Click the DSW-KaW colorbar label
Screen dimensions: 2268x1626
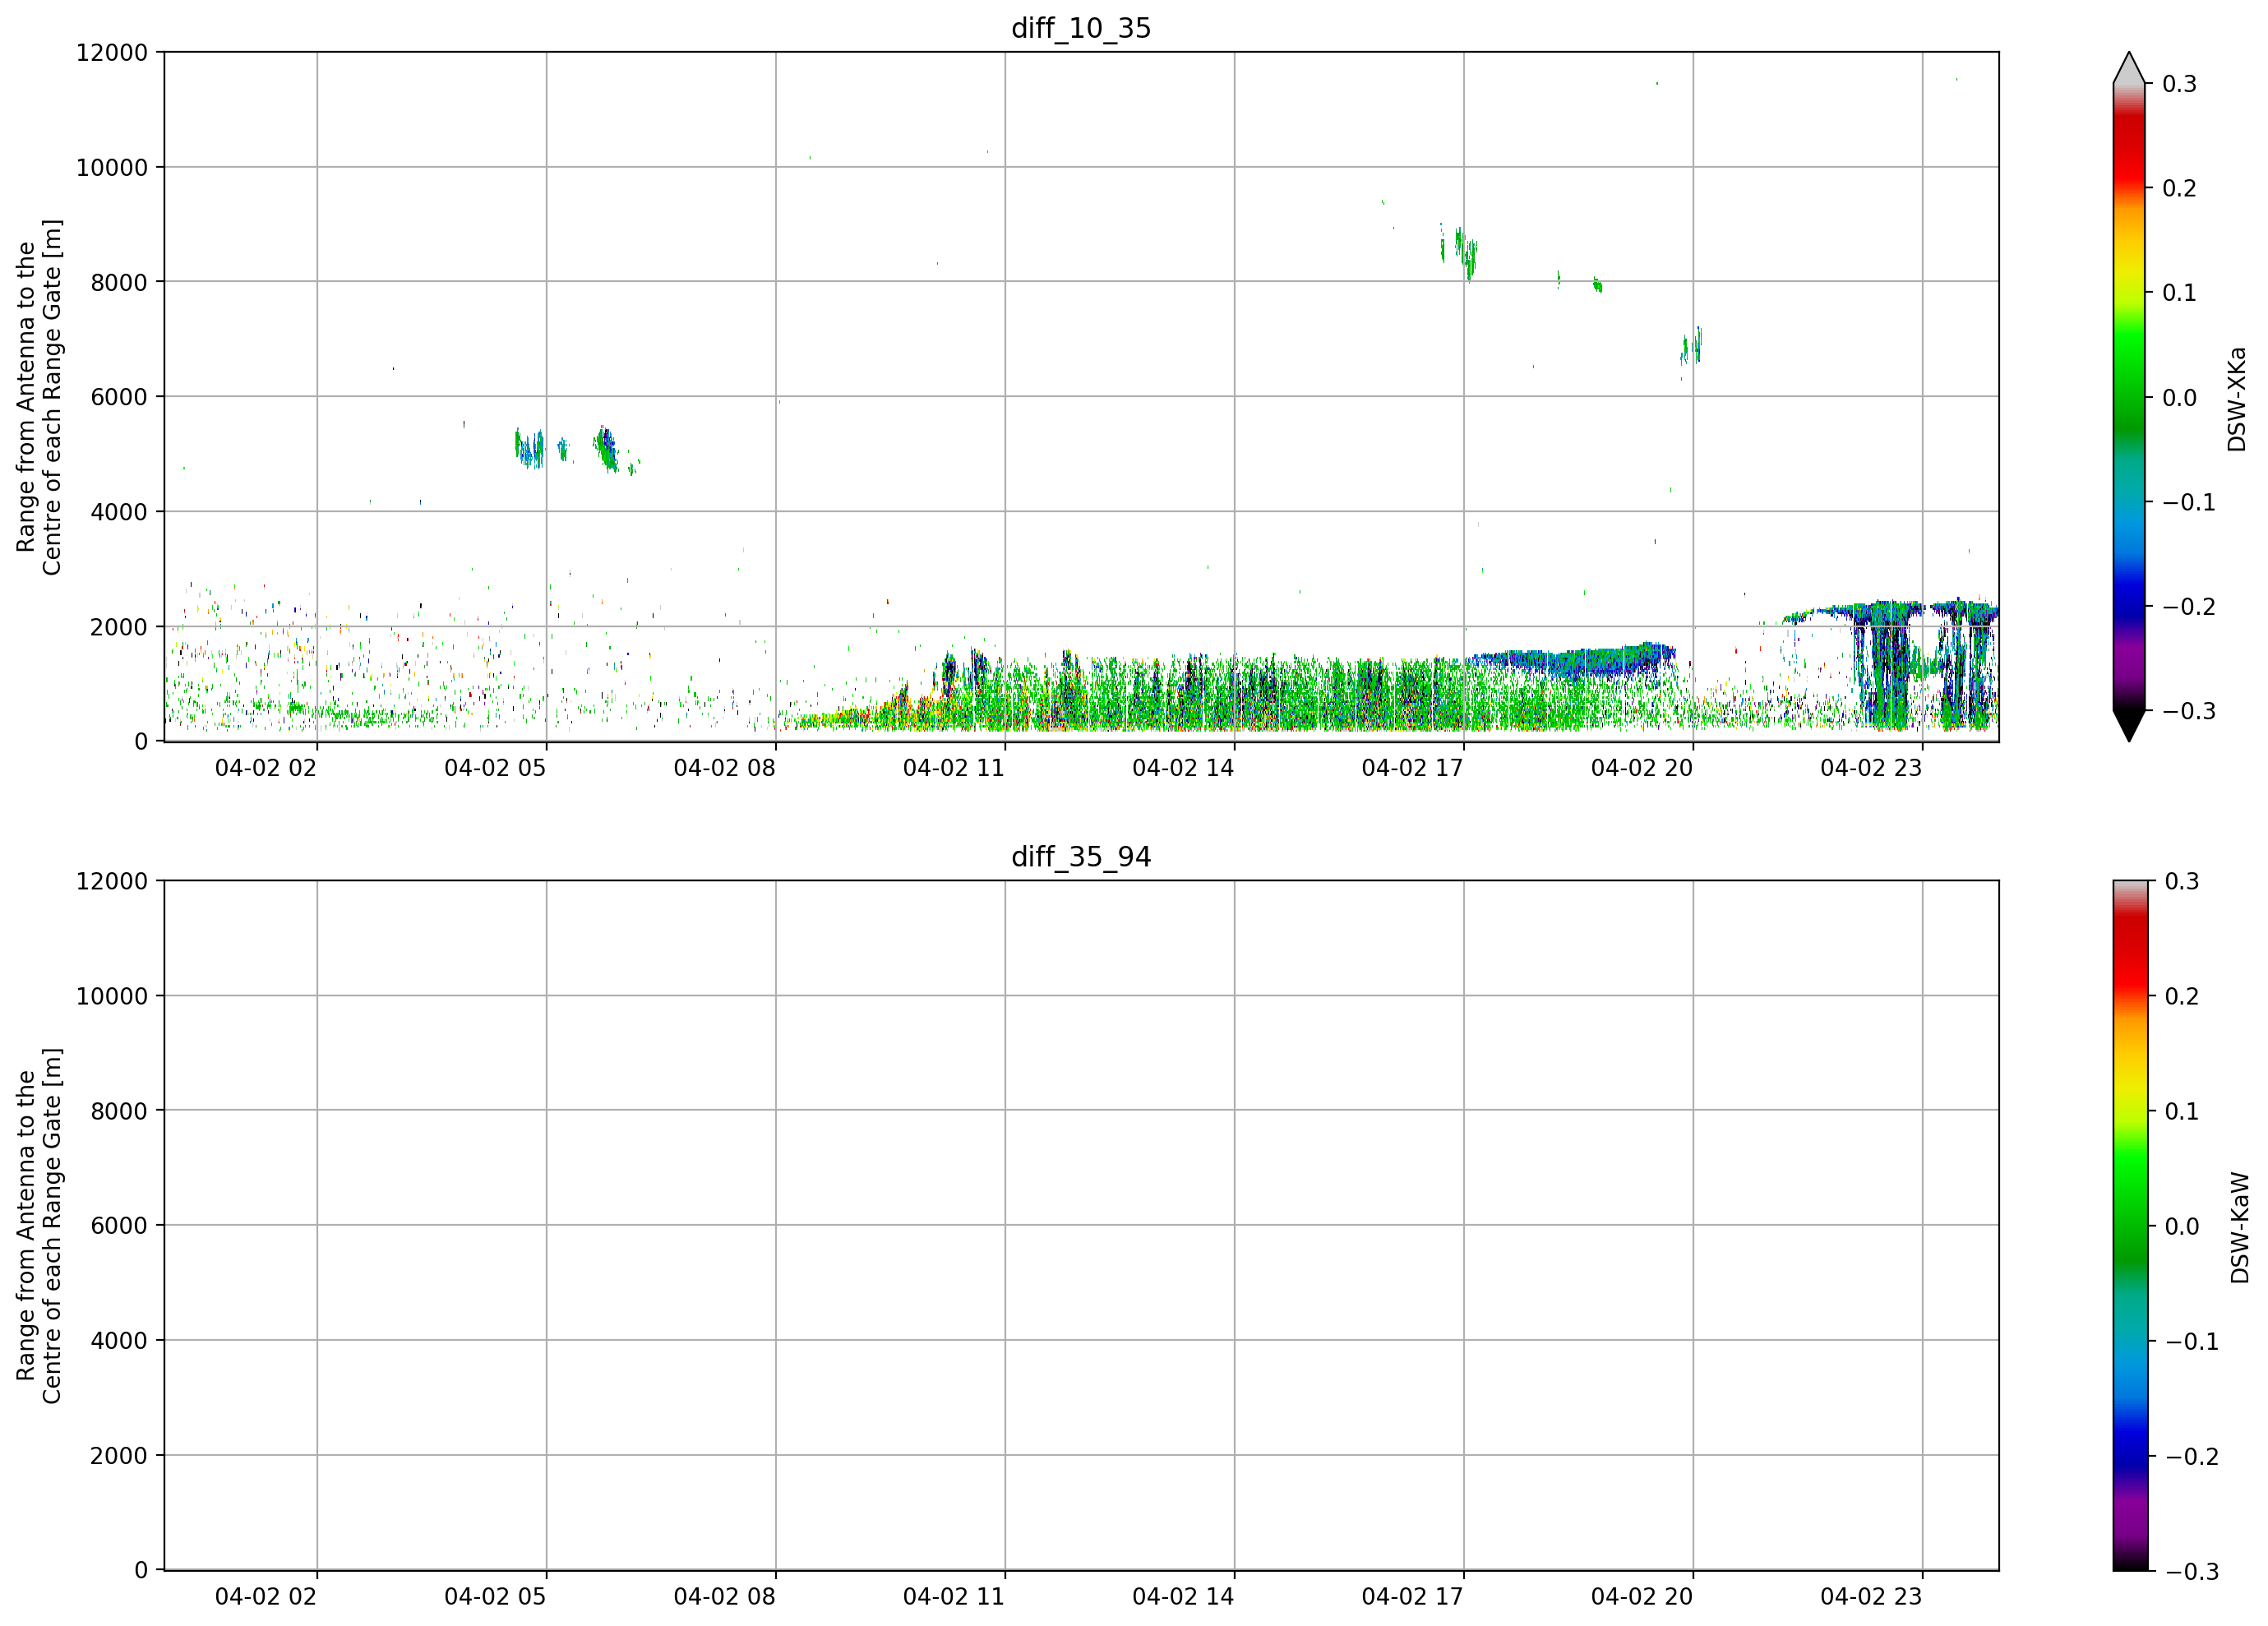click(2239, 1228)
